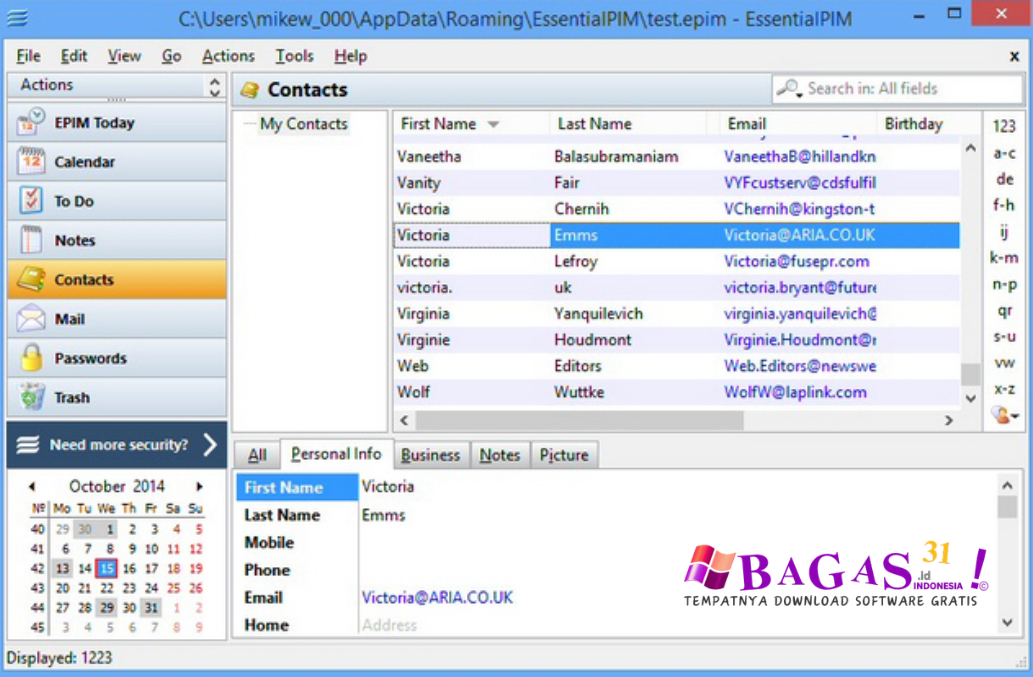Click details pane scrollbar down arrow
Viewport: 1033px width, 677px height.
1007,622
